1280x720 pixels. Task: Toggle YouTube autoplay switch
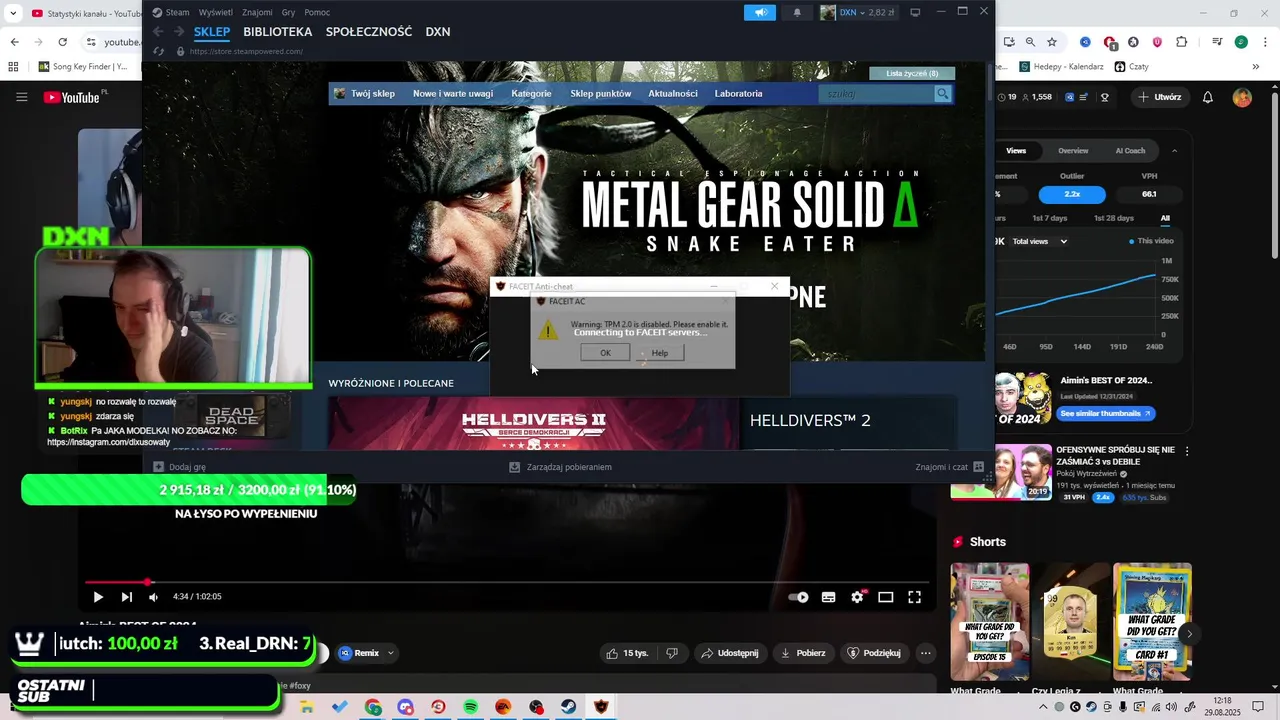[798, 597]
